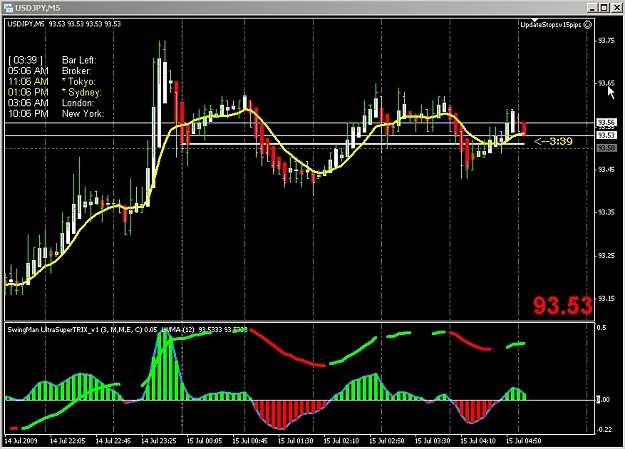Click the '15 Jul 00:05' time axis label
This screenshot has height=449, width=625.
click(x=204, y=441)
